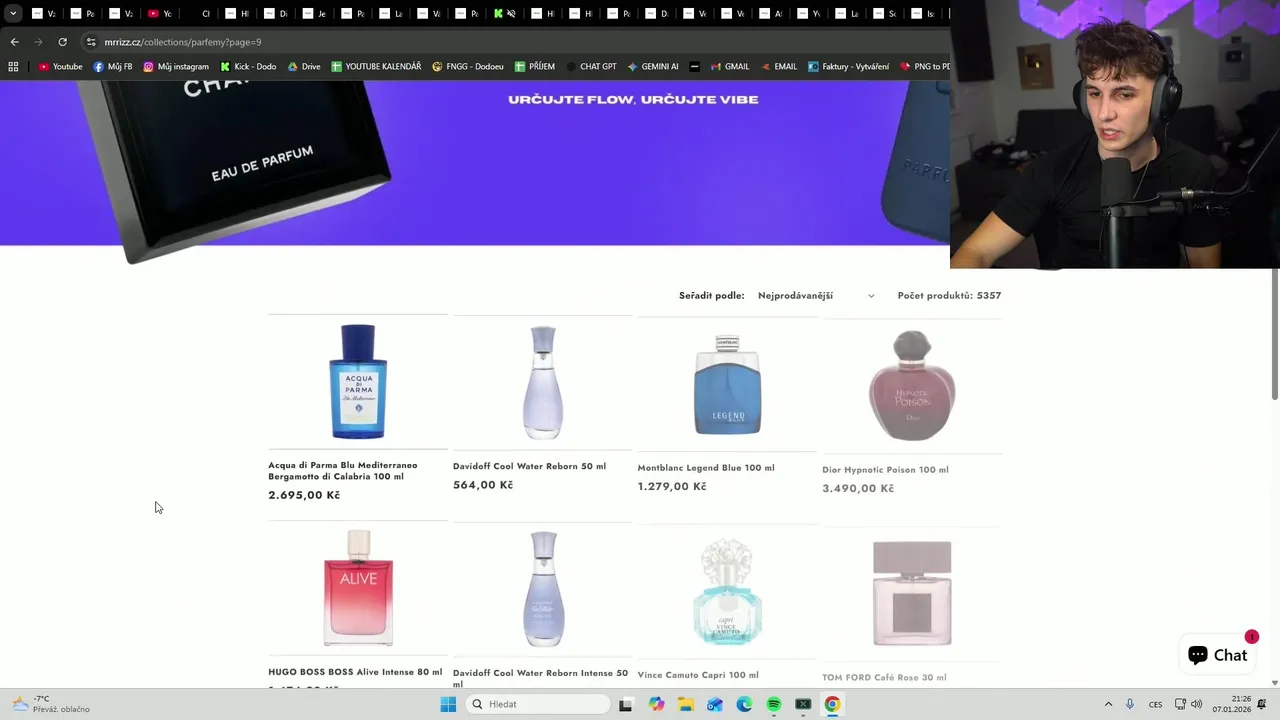
Task: Open the microphone tray icon
Action: pos(1130,704)
